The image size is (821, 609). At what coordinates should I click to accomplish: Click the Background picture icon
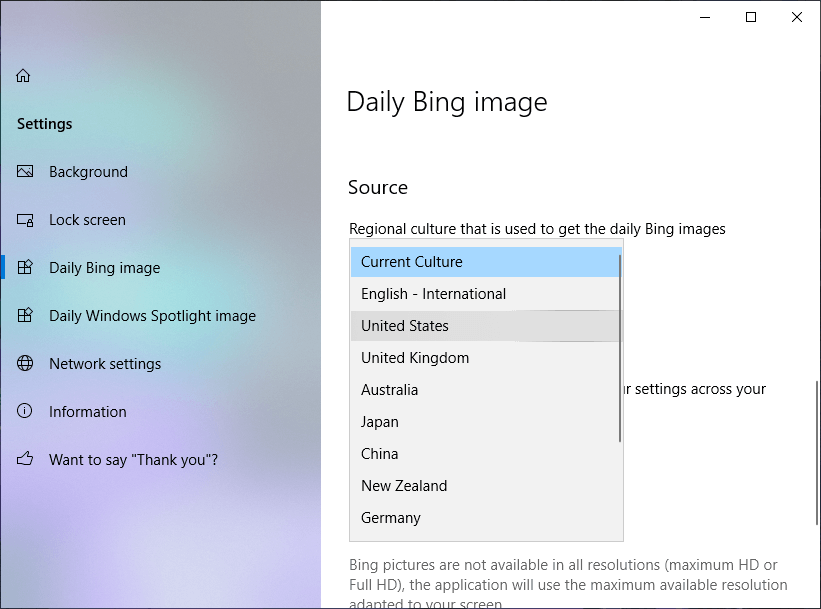coord(26,172)
